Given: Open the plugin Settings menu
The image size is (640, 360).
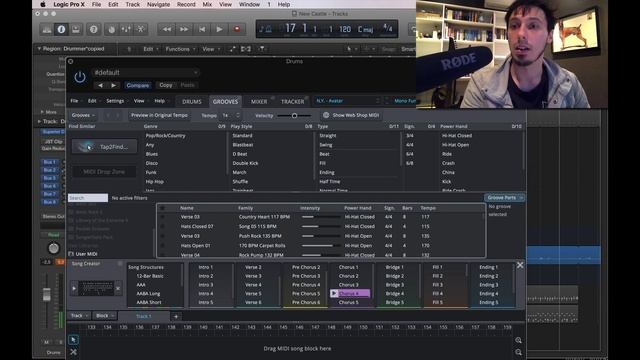Looking at the screenshot, I should pyautogui.click(x=115, y=101).
